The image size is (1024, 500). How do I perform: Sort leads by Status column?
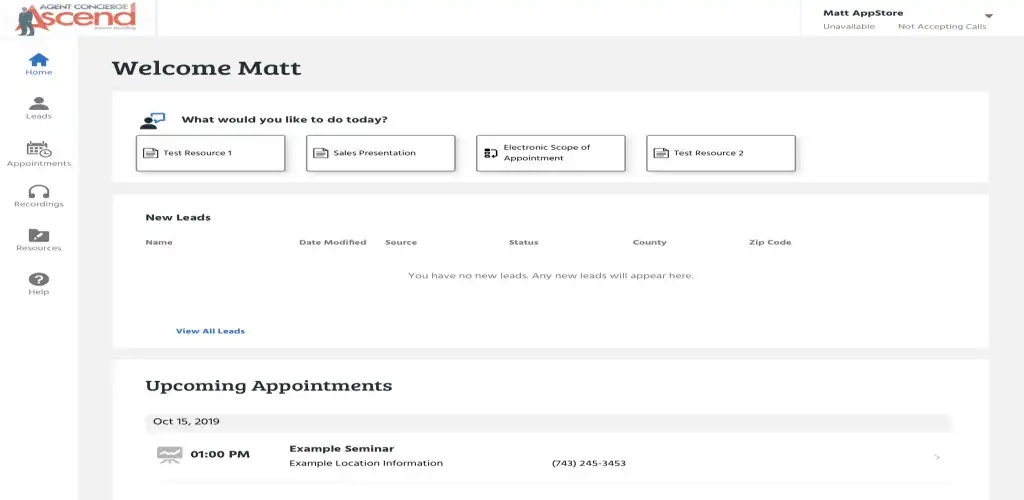pos(523,242)
